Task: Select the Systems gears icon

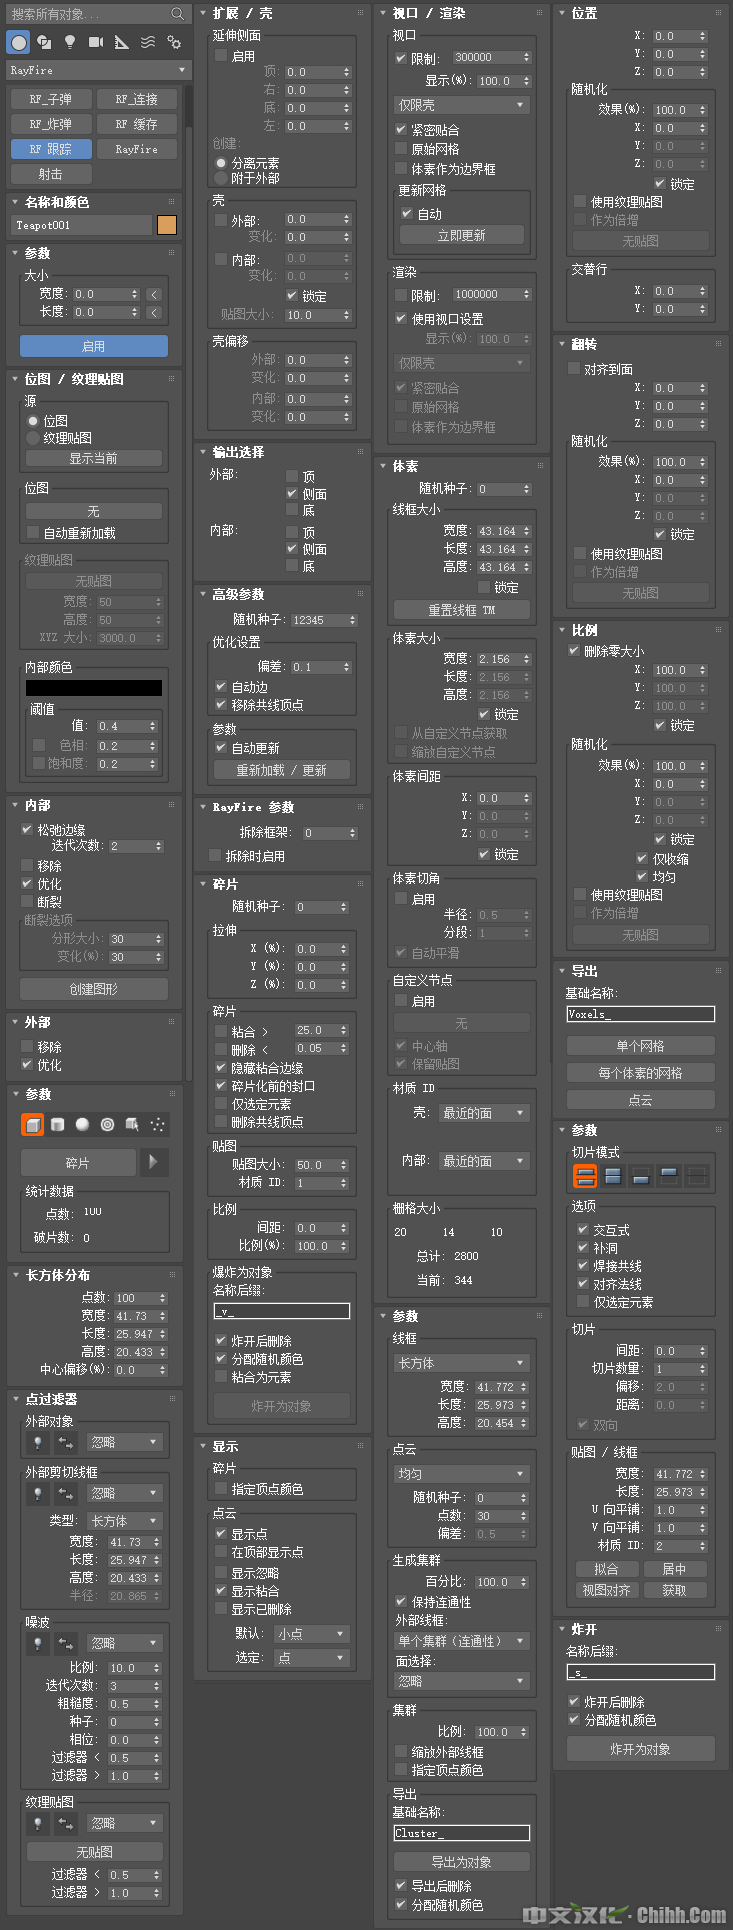Action: coord(174,42)
